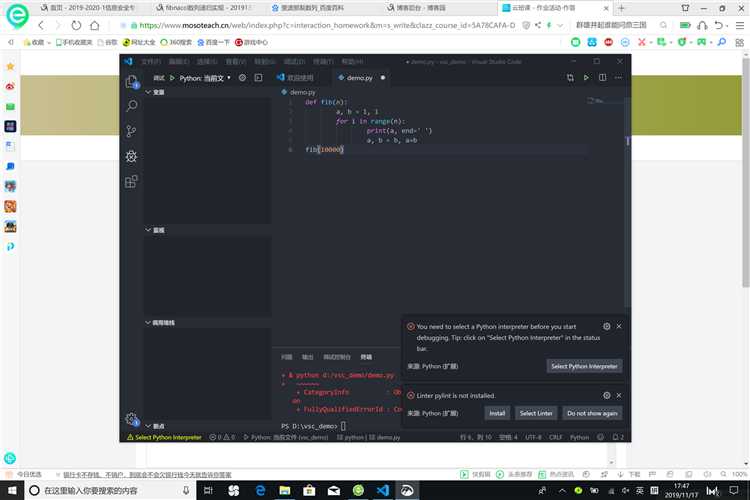Run Python file with editor play icon
Image resolution: width=750 pixels, height=500 pixels.
point(586,78)
